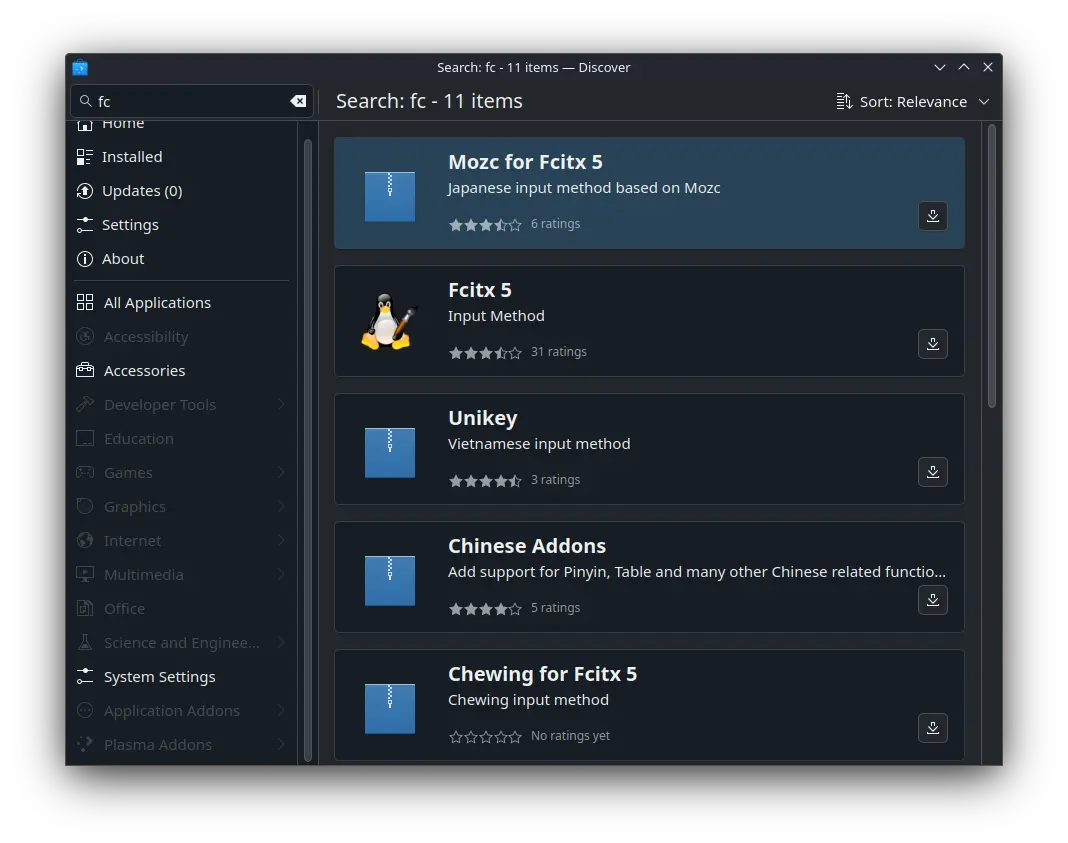1068x843 pixels.
Task: Select All Applications category
Action: [x=182, y=302]
